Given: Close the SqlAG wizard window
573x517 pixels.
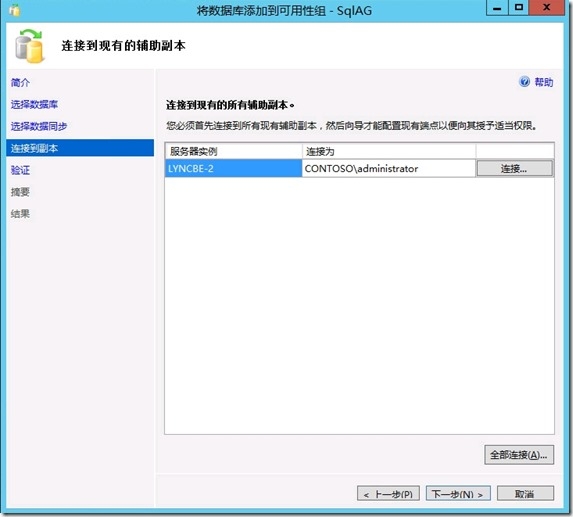Looking at the screenshot, I should pos(546,8).
